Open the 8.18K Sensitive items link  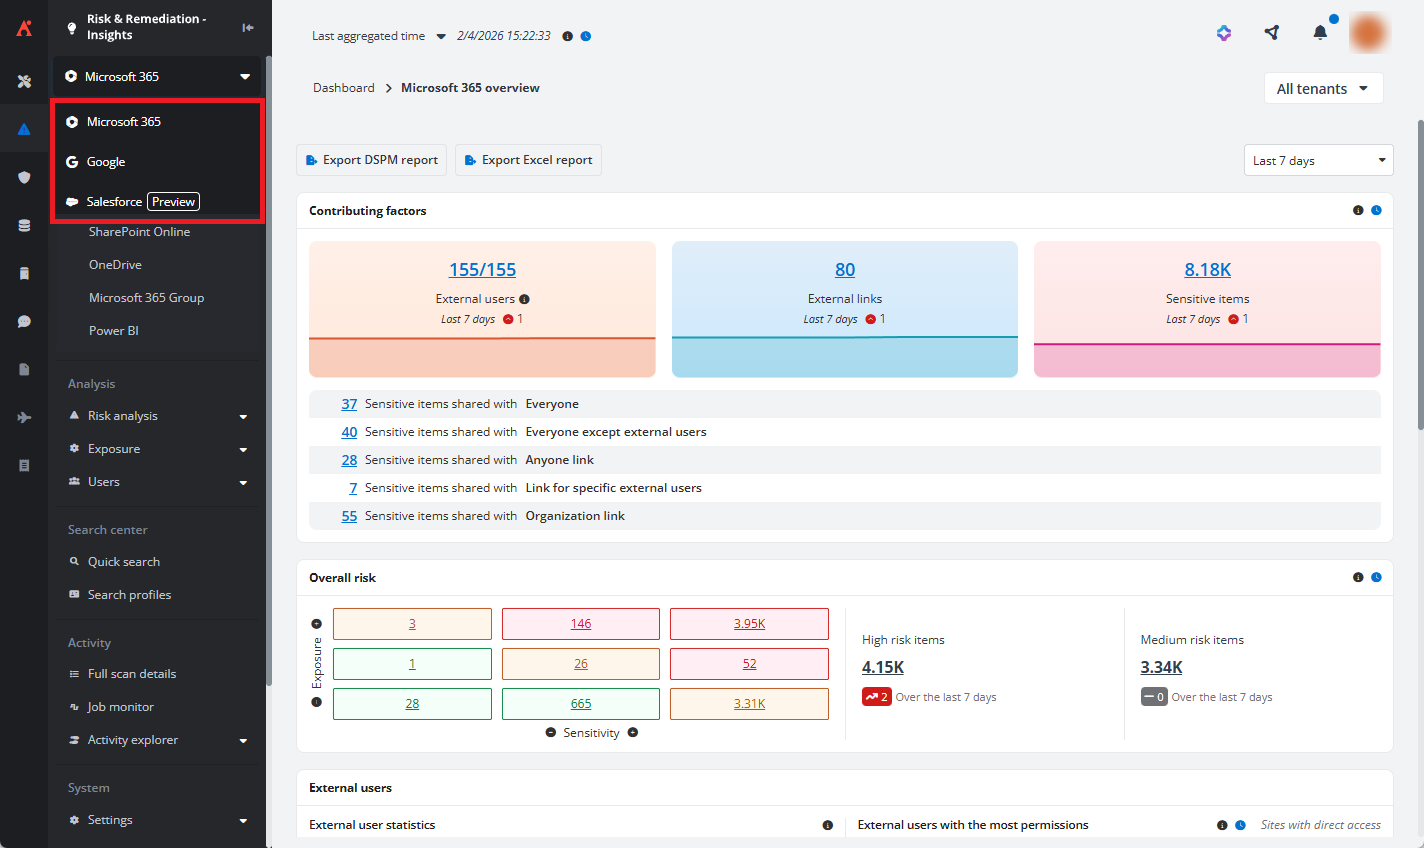[1207, 270]
